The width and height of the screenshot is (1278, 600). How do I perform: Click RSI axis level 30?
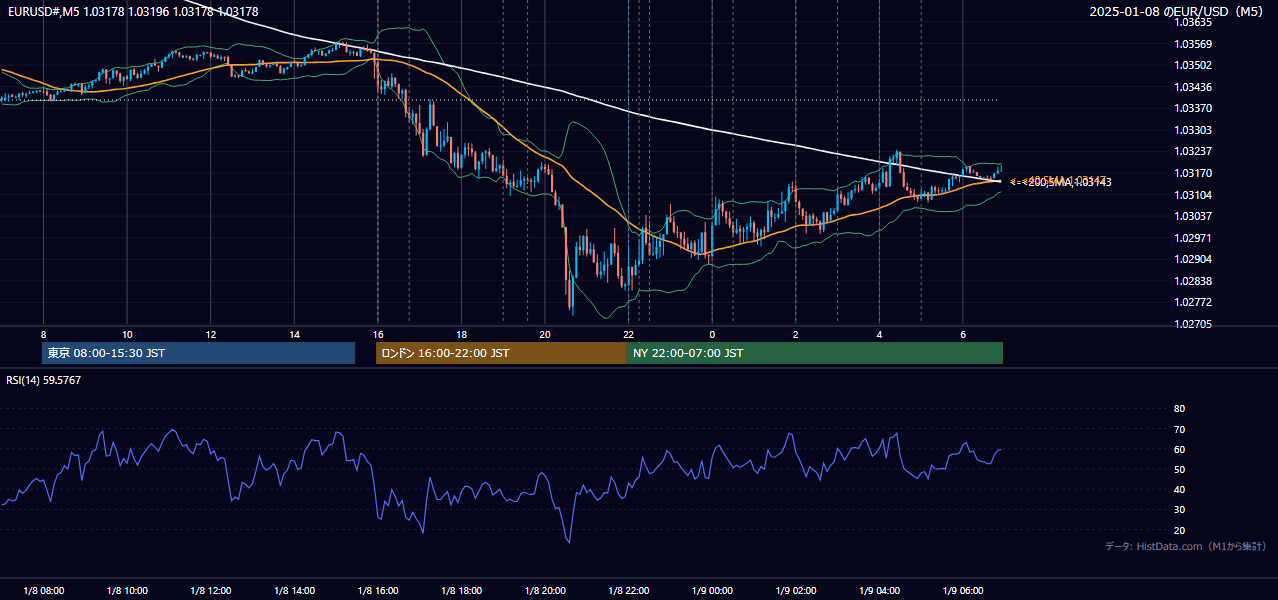point(1179,510)
